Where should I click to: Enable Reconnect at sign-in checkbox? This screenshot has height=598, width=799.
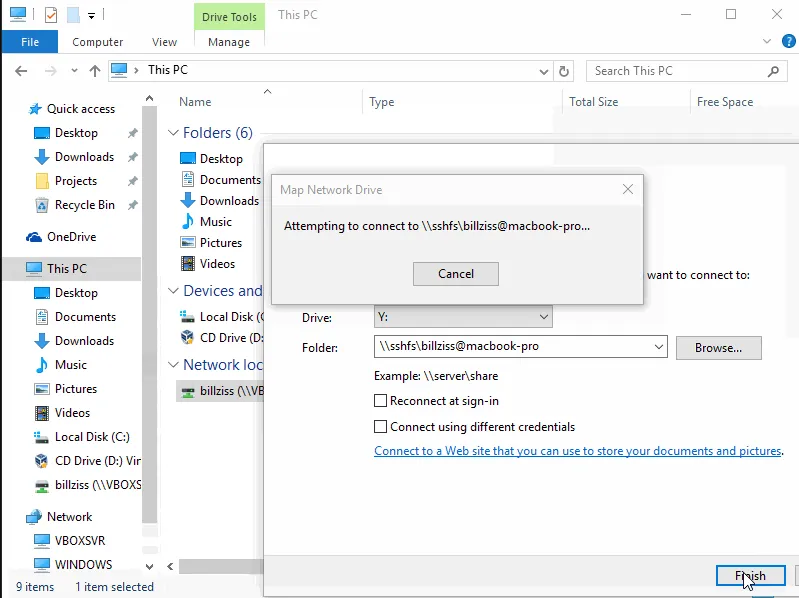tap(380, 401)
